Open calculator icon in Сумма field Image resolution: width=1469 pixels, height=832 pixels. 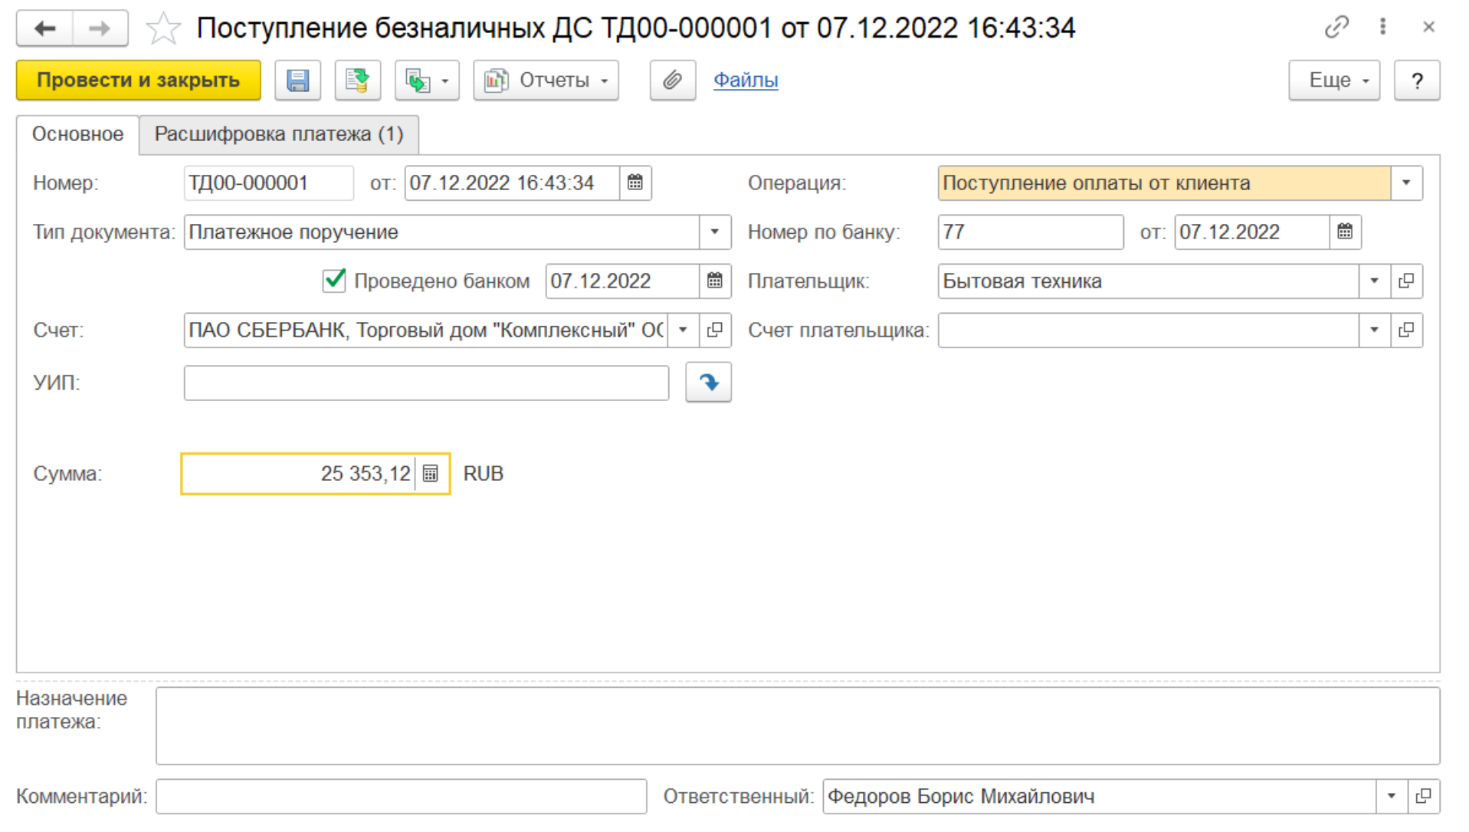[x=430, y=474]
